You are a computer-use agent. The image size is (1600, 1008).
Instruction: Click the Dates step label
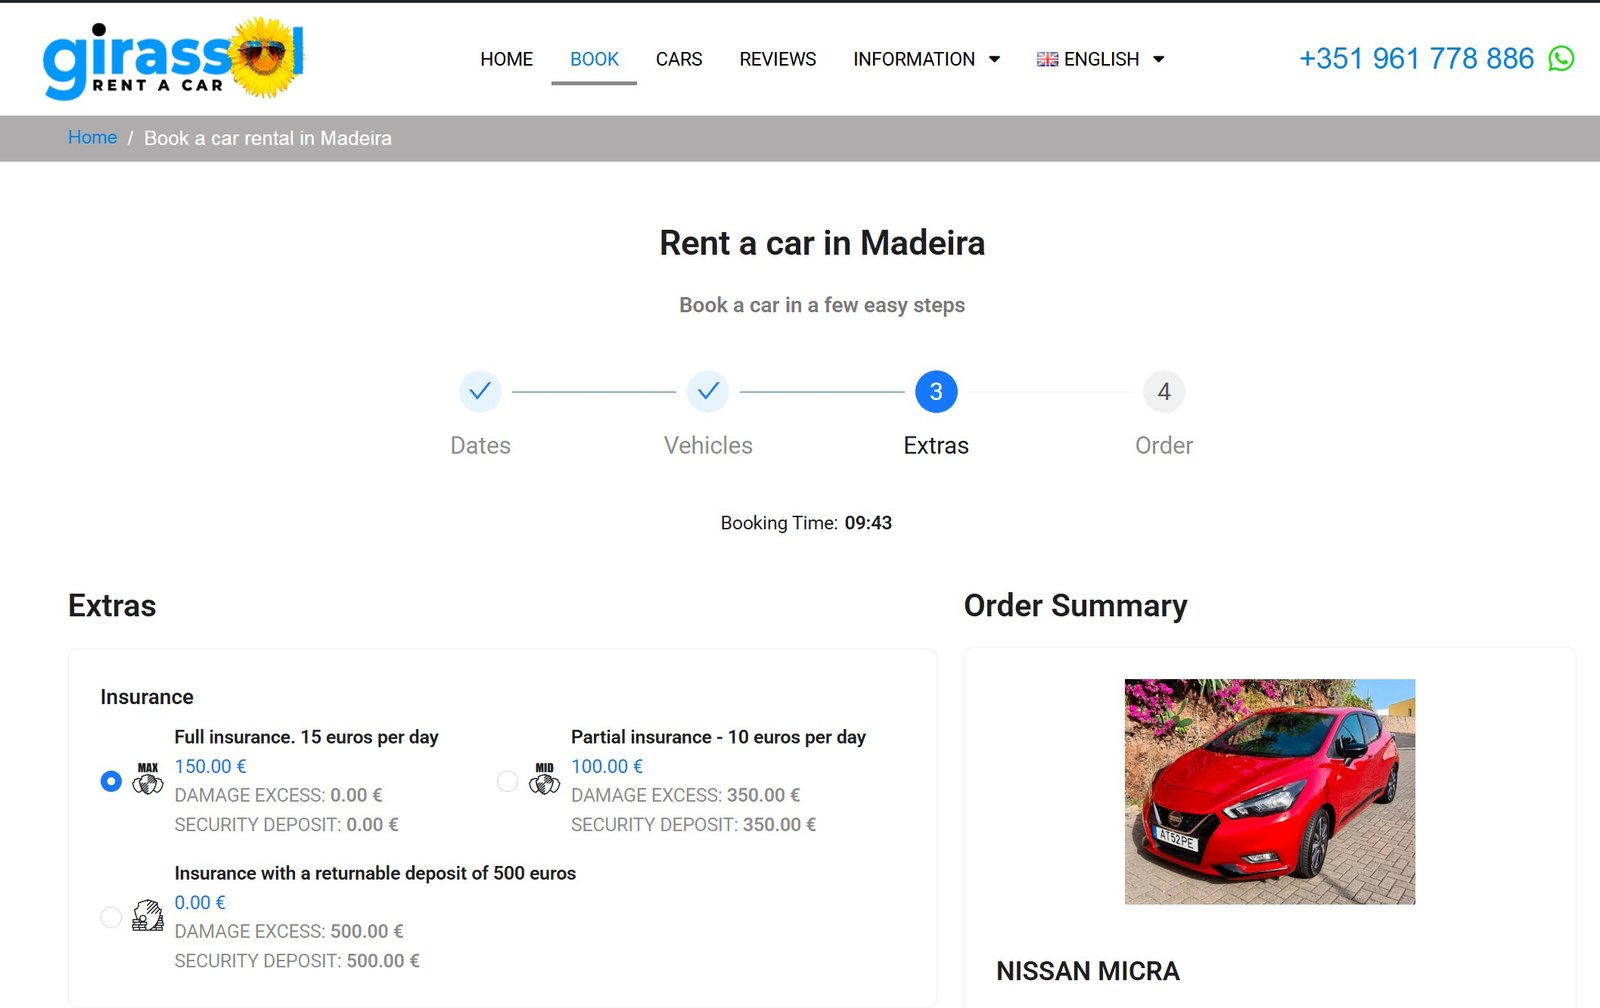coord(480,446)
